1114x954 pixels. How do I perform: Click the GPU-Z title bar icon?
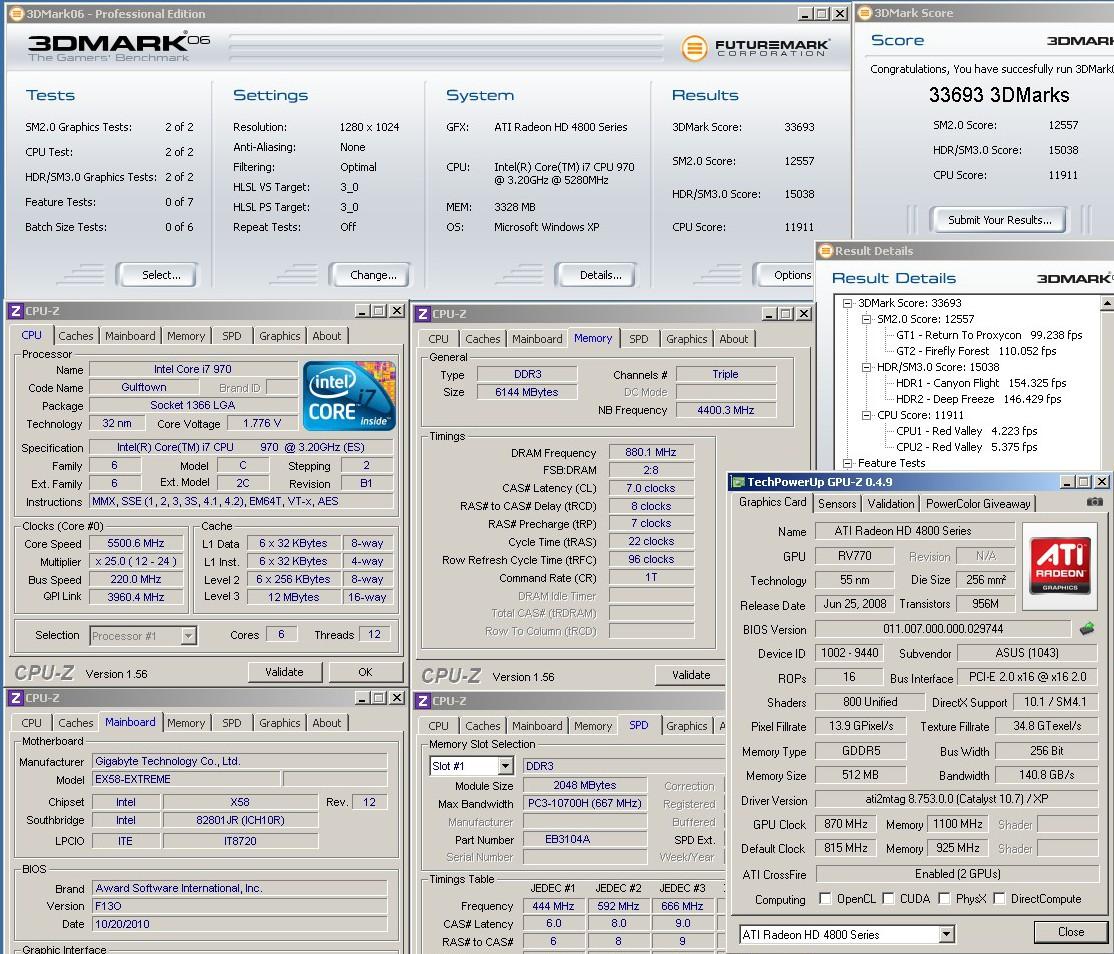(738, 482)
